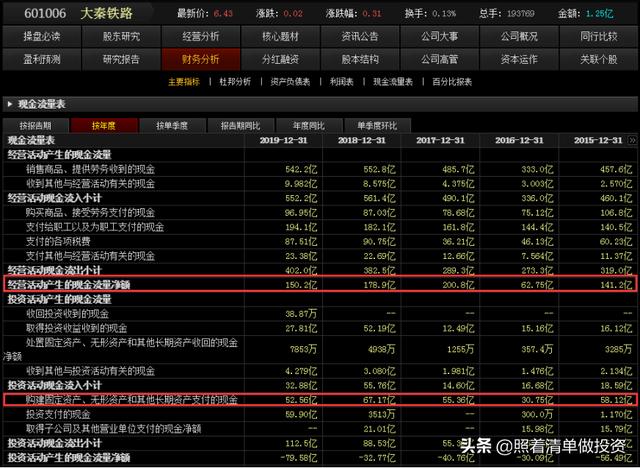This screenshot has width=640, height=468.
Task: Jump to 利润表 sub-link
Action: (x=342, y=82)
